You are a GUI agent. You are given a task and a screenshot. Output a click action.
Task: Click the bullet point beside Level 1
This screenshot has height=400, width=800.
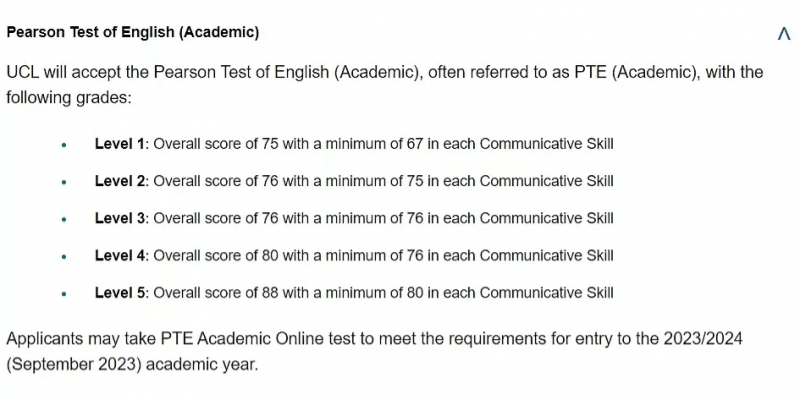click(x=64, y=145)
